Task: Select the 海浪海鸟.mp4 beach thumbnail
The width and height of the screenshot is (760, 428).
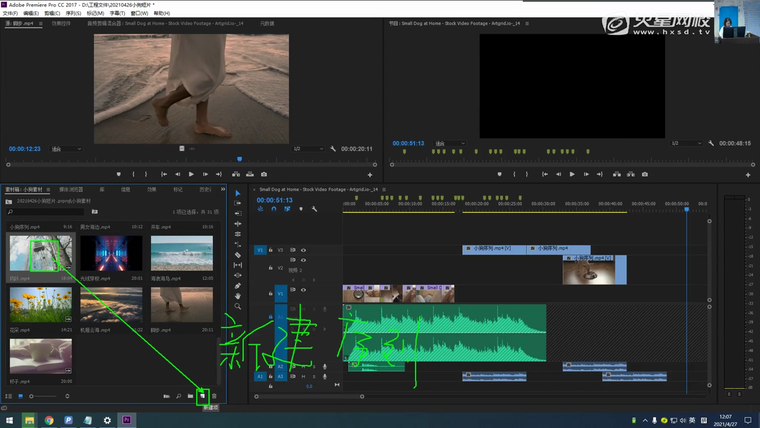Action: [181, 254]
